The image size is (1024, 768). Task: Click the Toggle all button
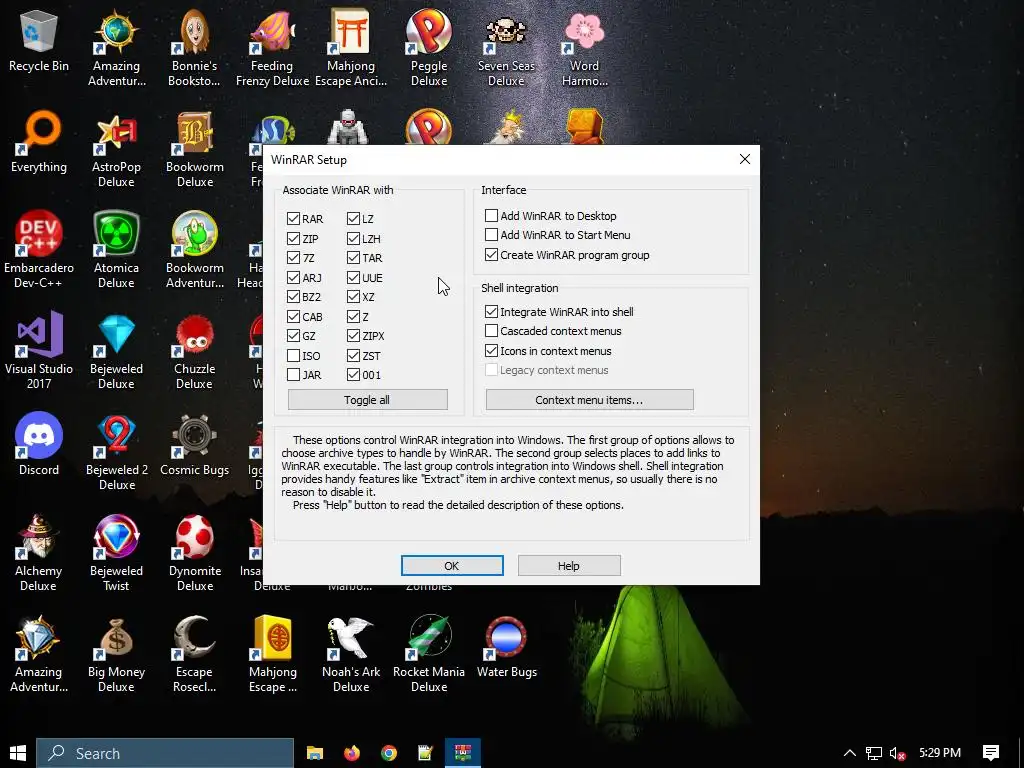coord(368,400)
